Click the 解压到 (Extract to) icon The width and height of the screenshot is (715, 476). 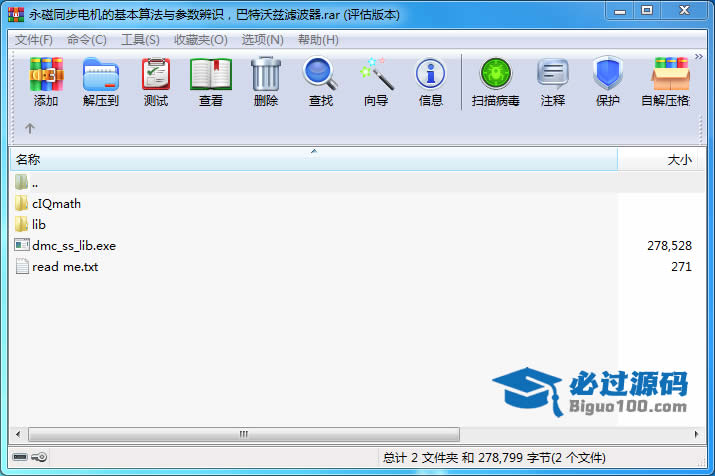101,75
